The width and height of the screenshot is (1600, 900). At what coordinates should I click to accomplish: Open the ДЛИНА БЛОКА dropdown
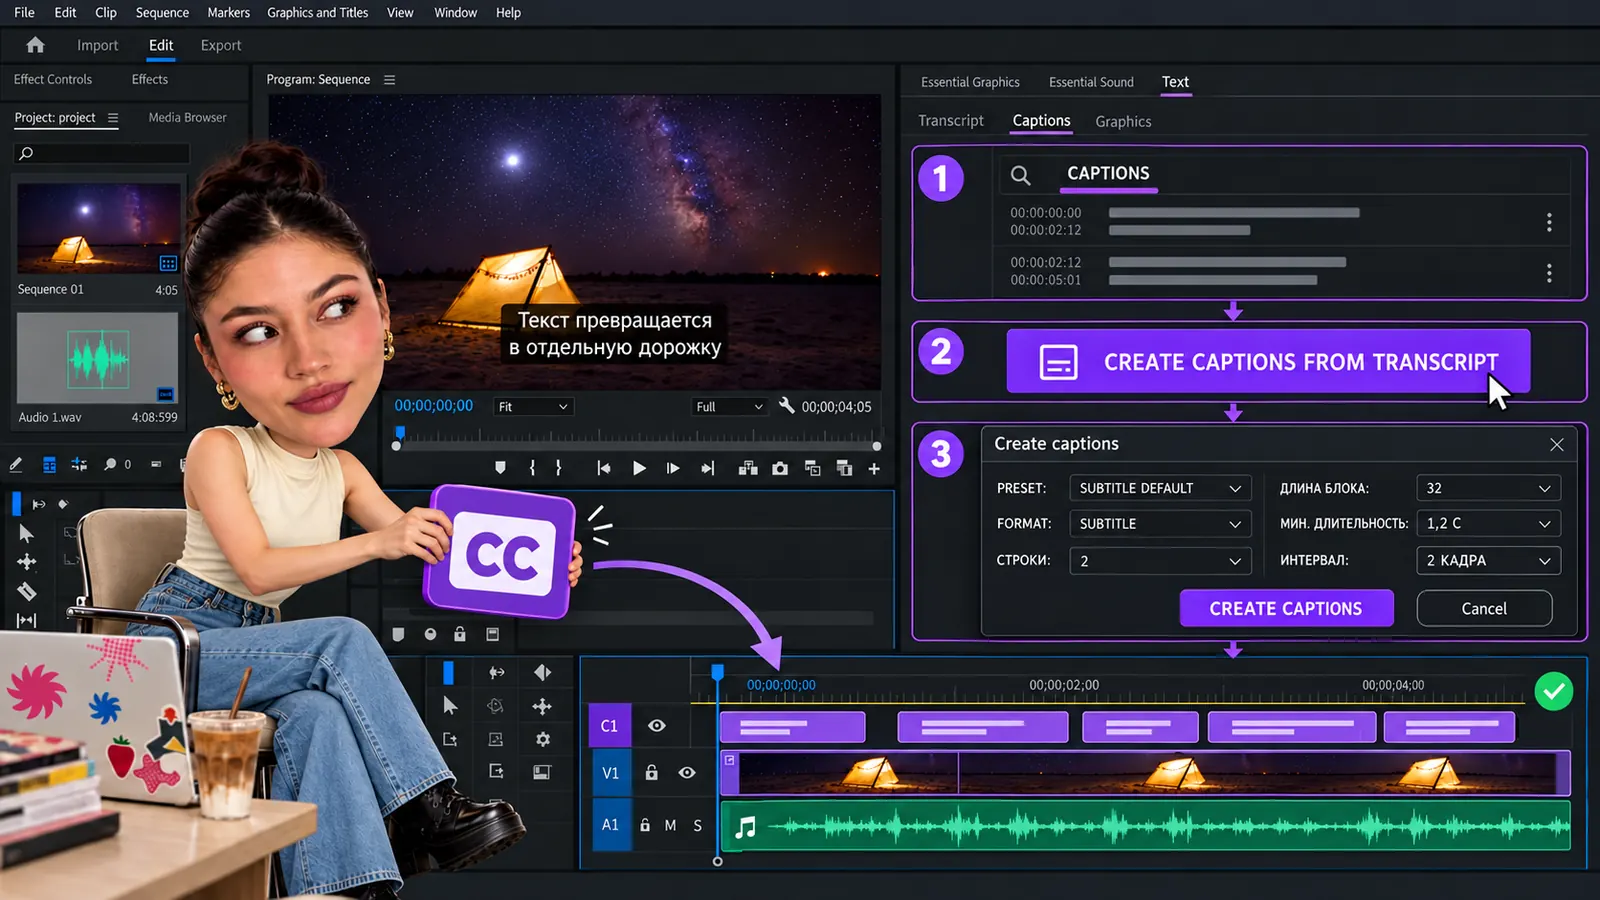pos(1488,488)
